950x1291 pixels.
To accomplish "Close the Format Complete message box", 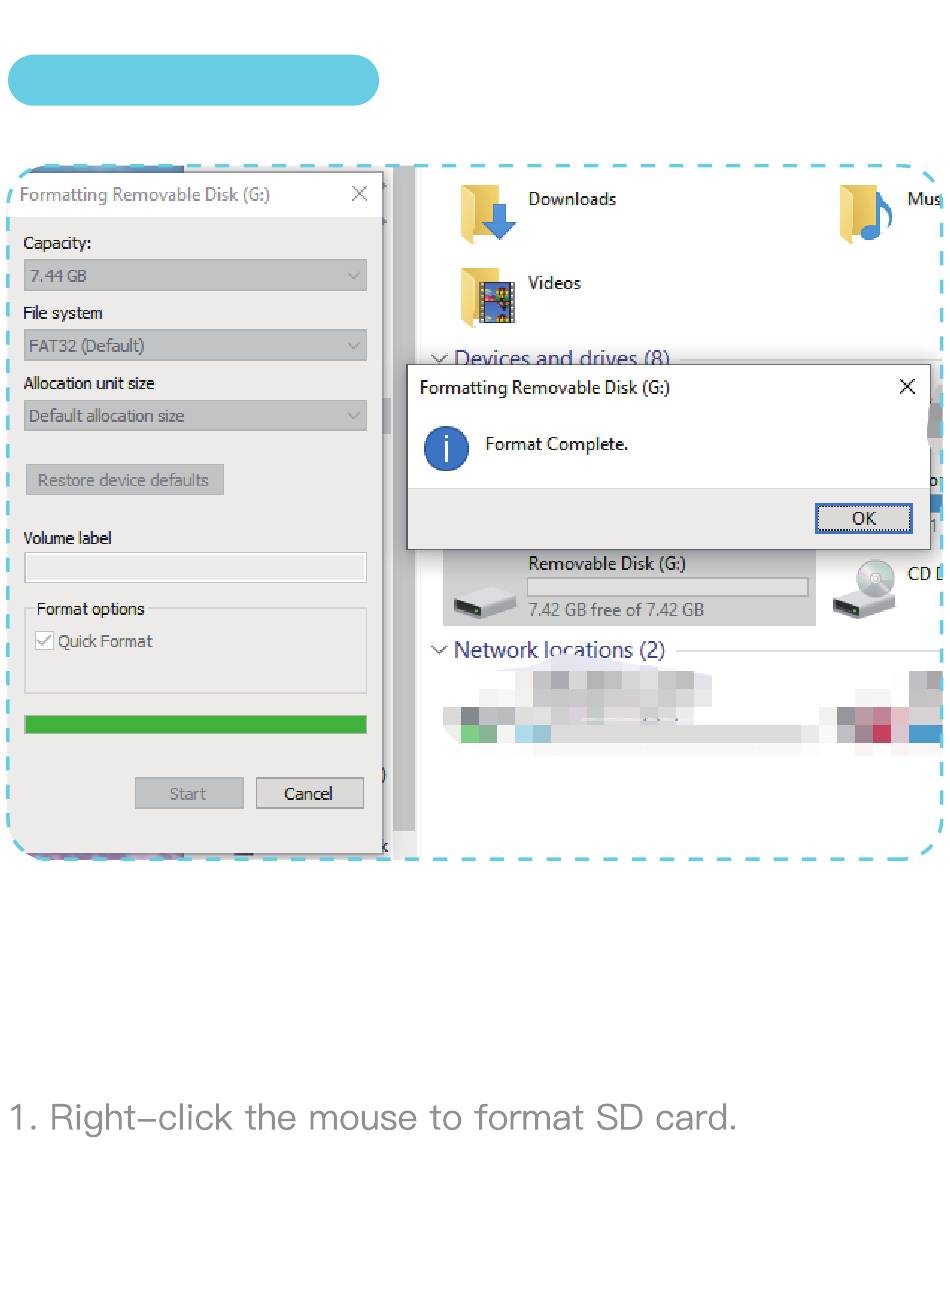I will 907,387.
